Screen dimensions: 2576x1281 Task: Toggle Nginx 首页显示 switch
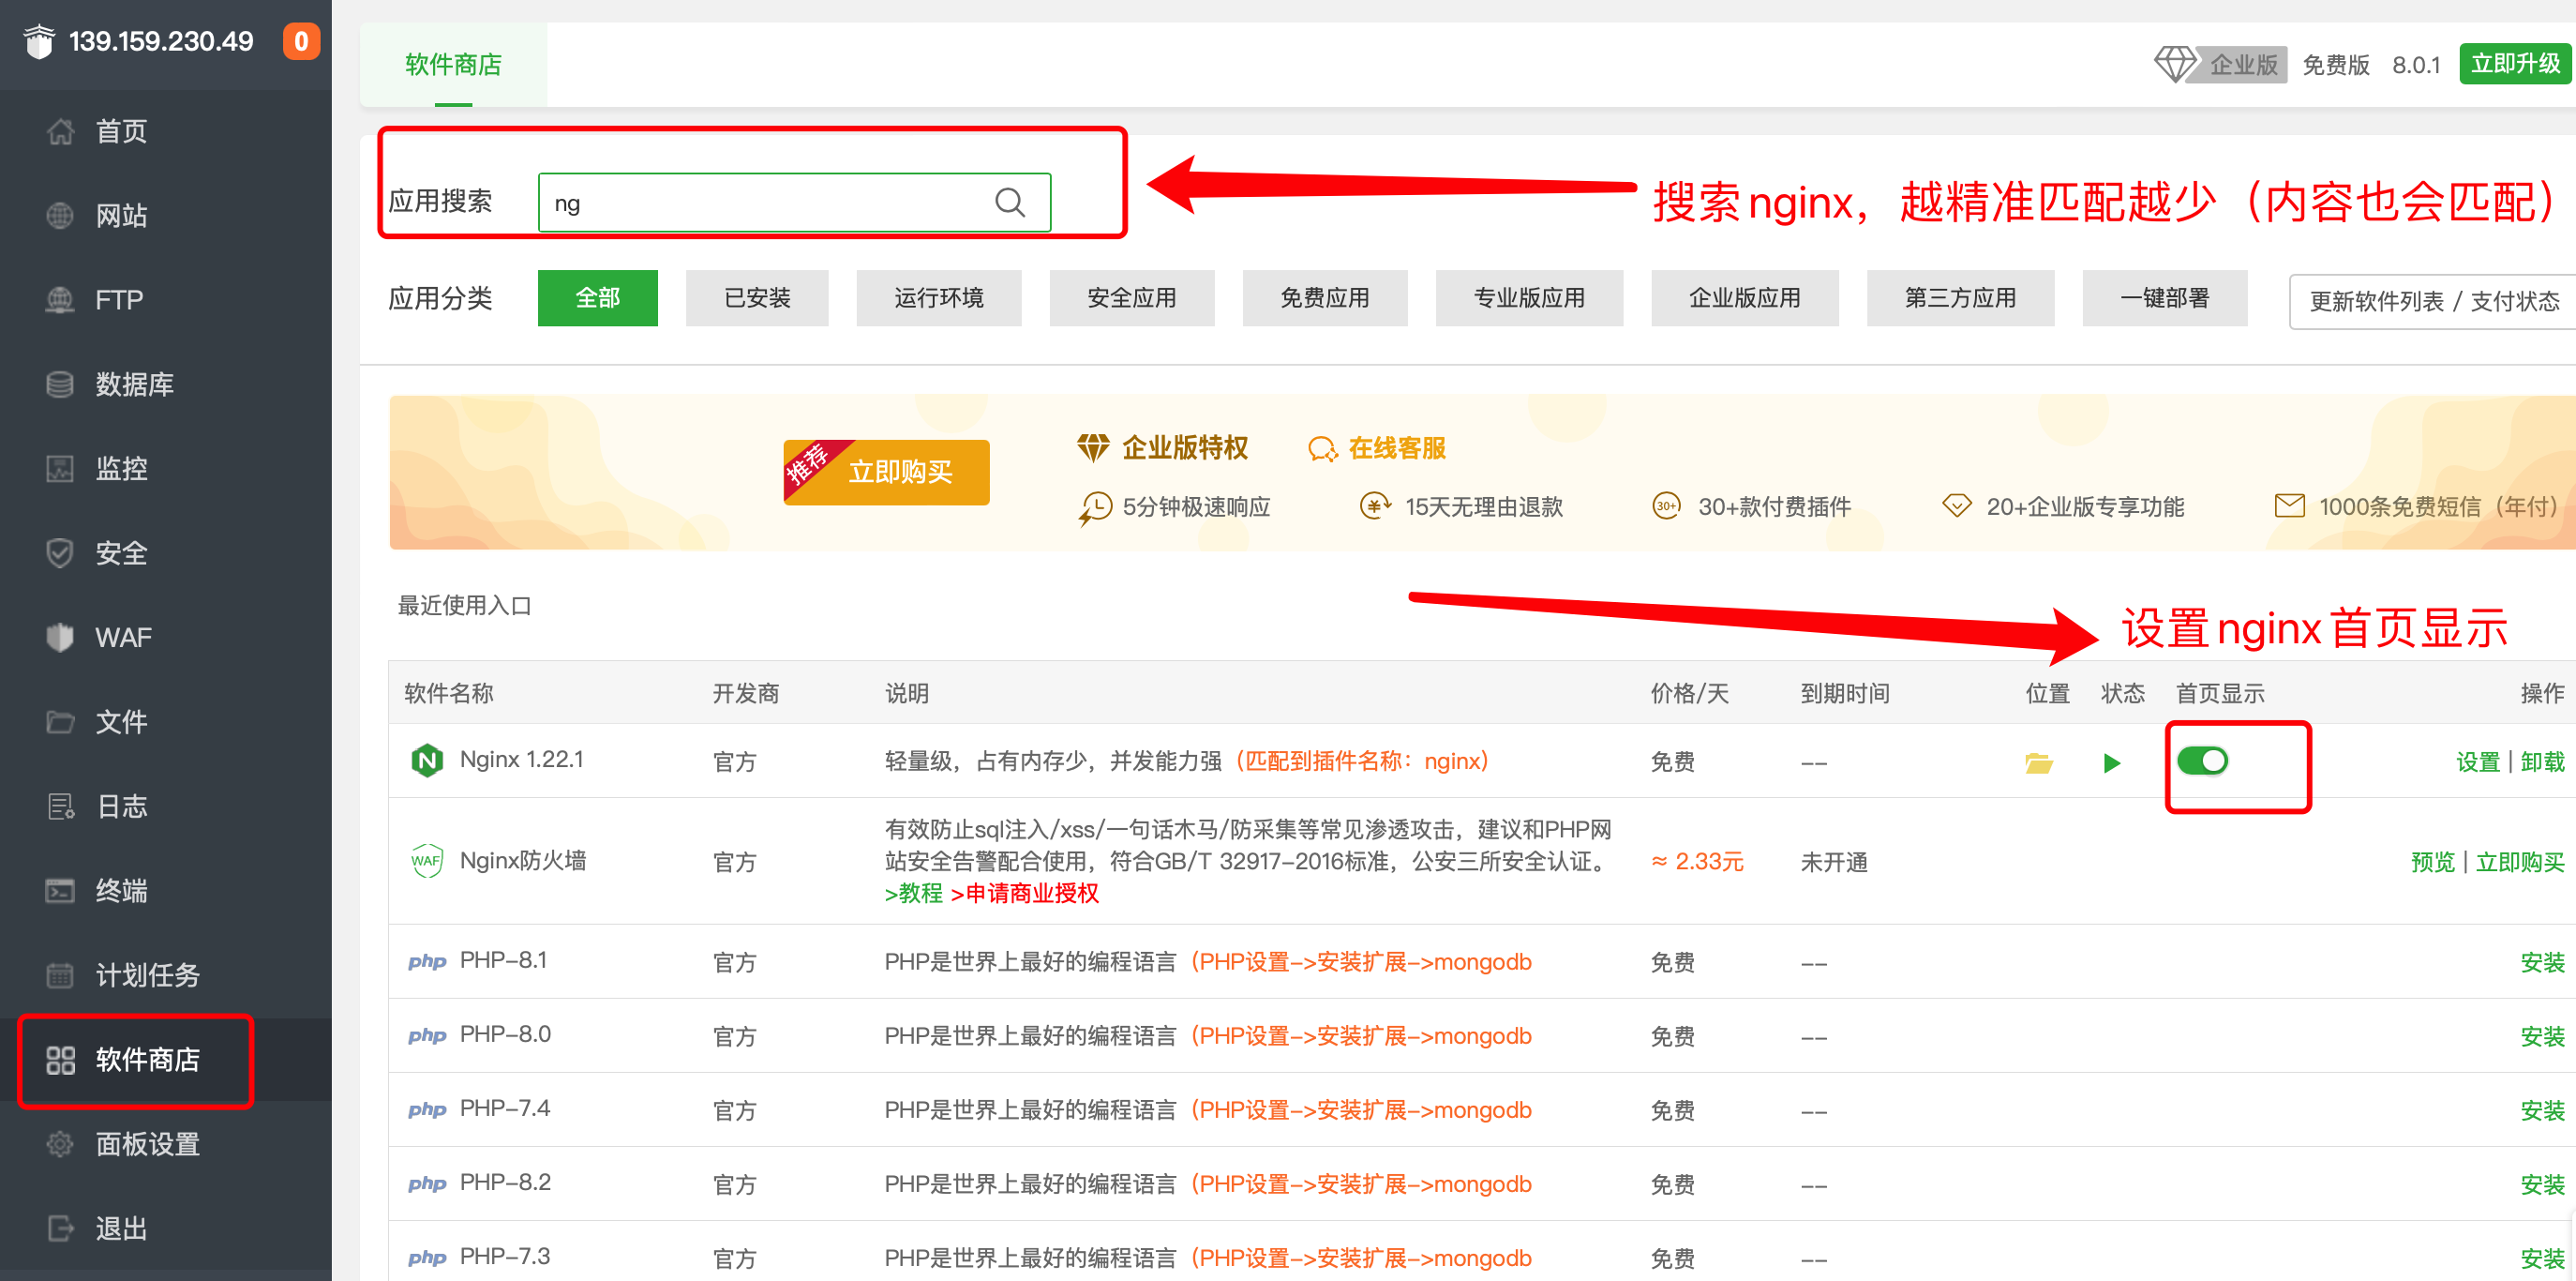2202,761
